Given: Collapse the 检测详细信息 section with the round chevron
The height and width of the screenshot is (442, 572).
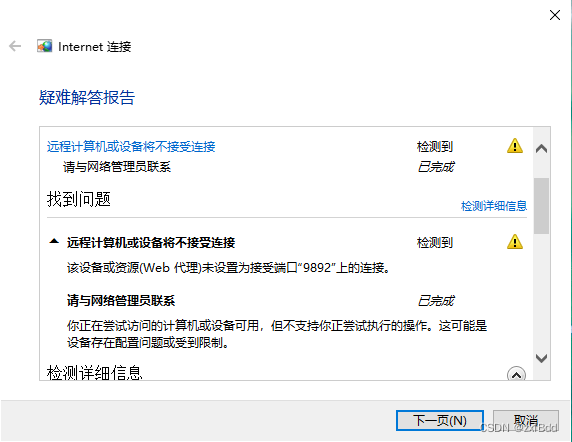Looking at the screenshot, I should point(517,375).
